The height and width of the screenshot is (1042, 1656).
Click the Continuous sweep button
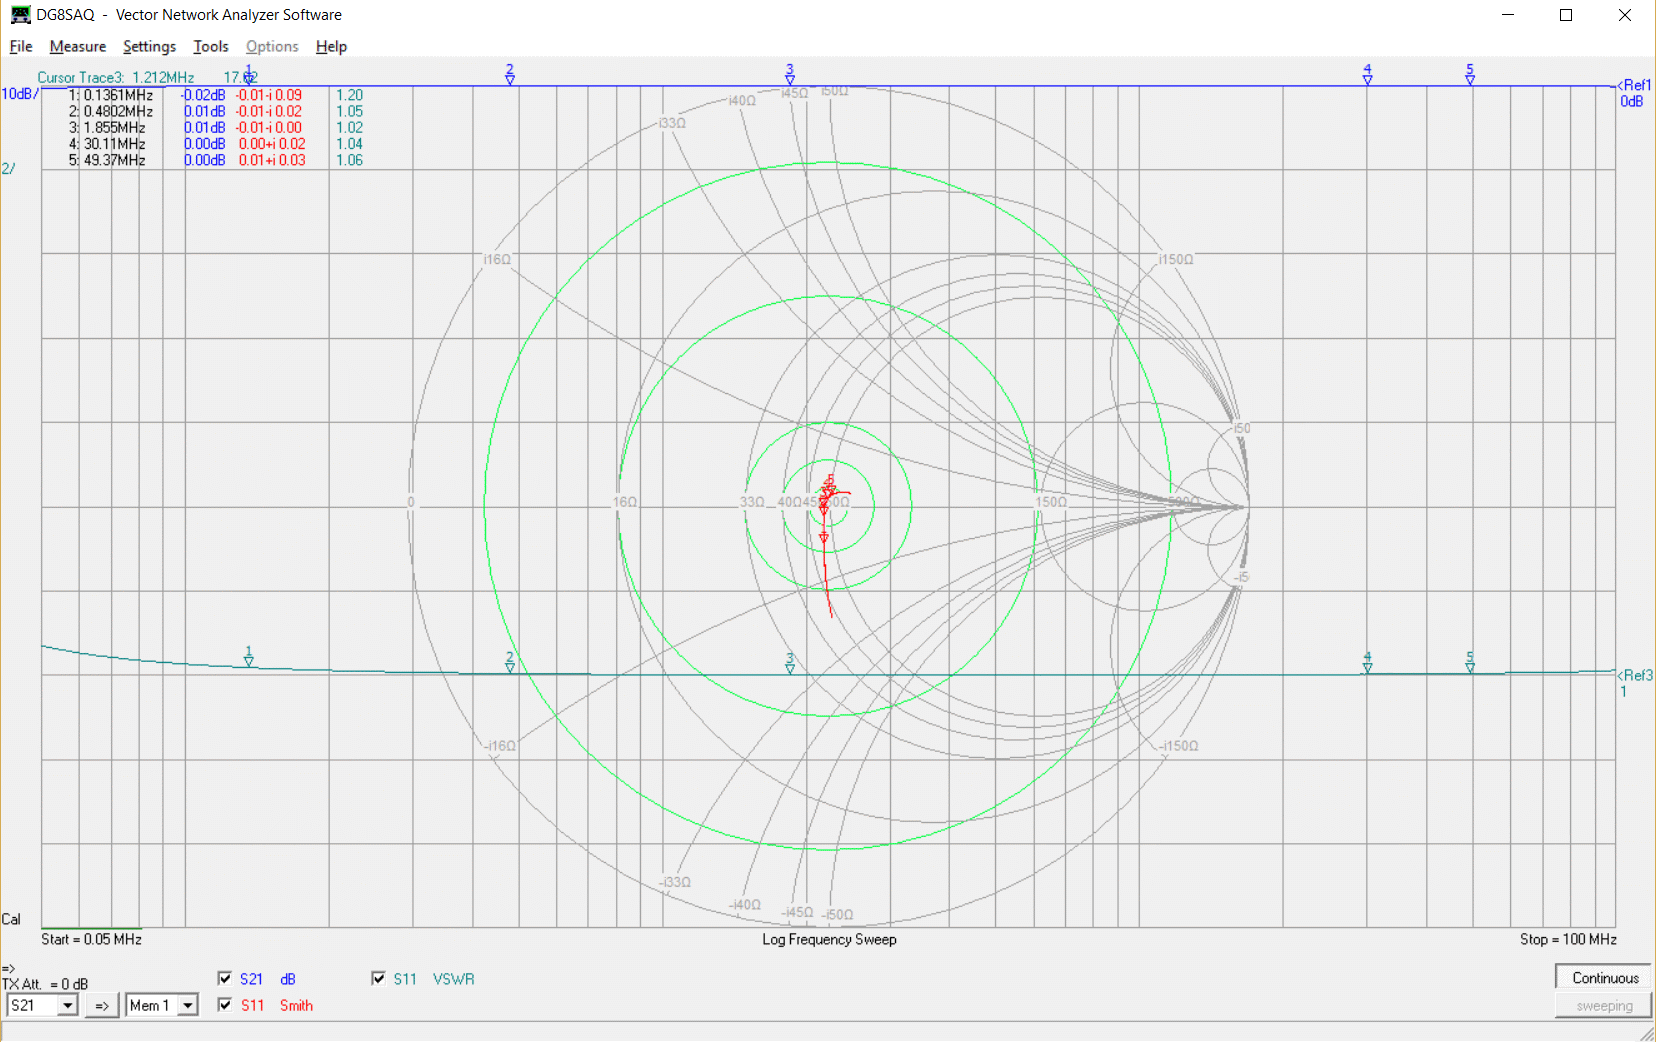pos(1604,978)
